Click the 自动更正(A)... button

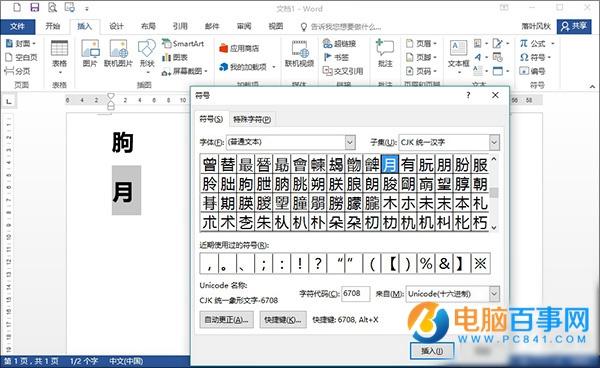pyautogui.click(x=227, y=319)
